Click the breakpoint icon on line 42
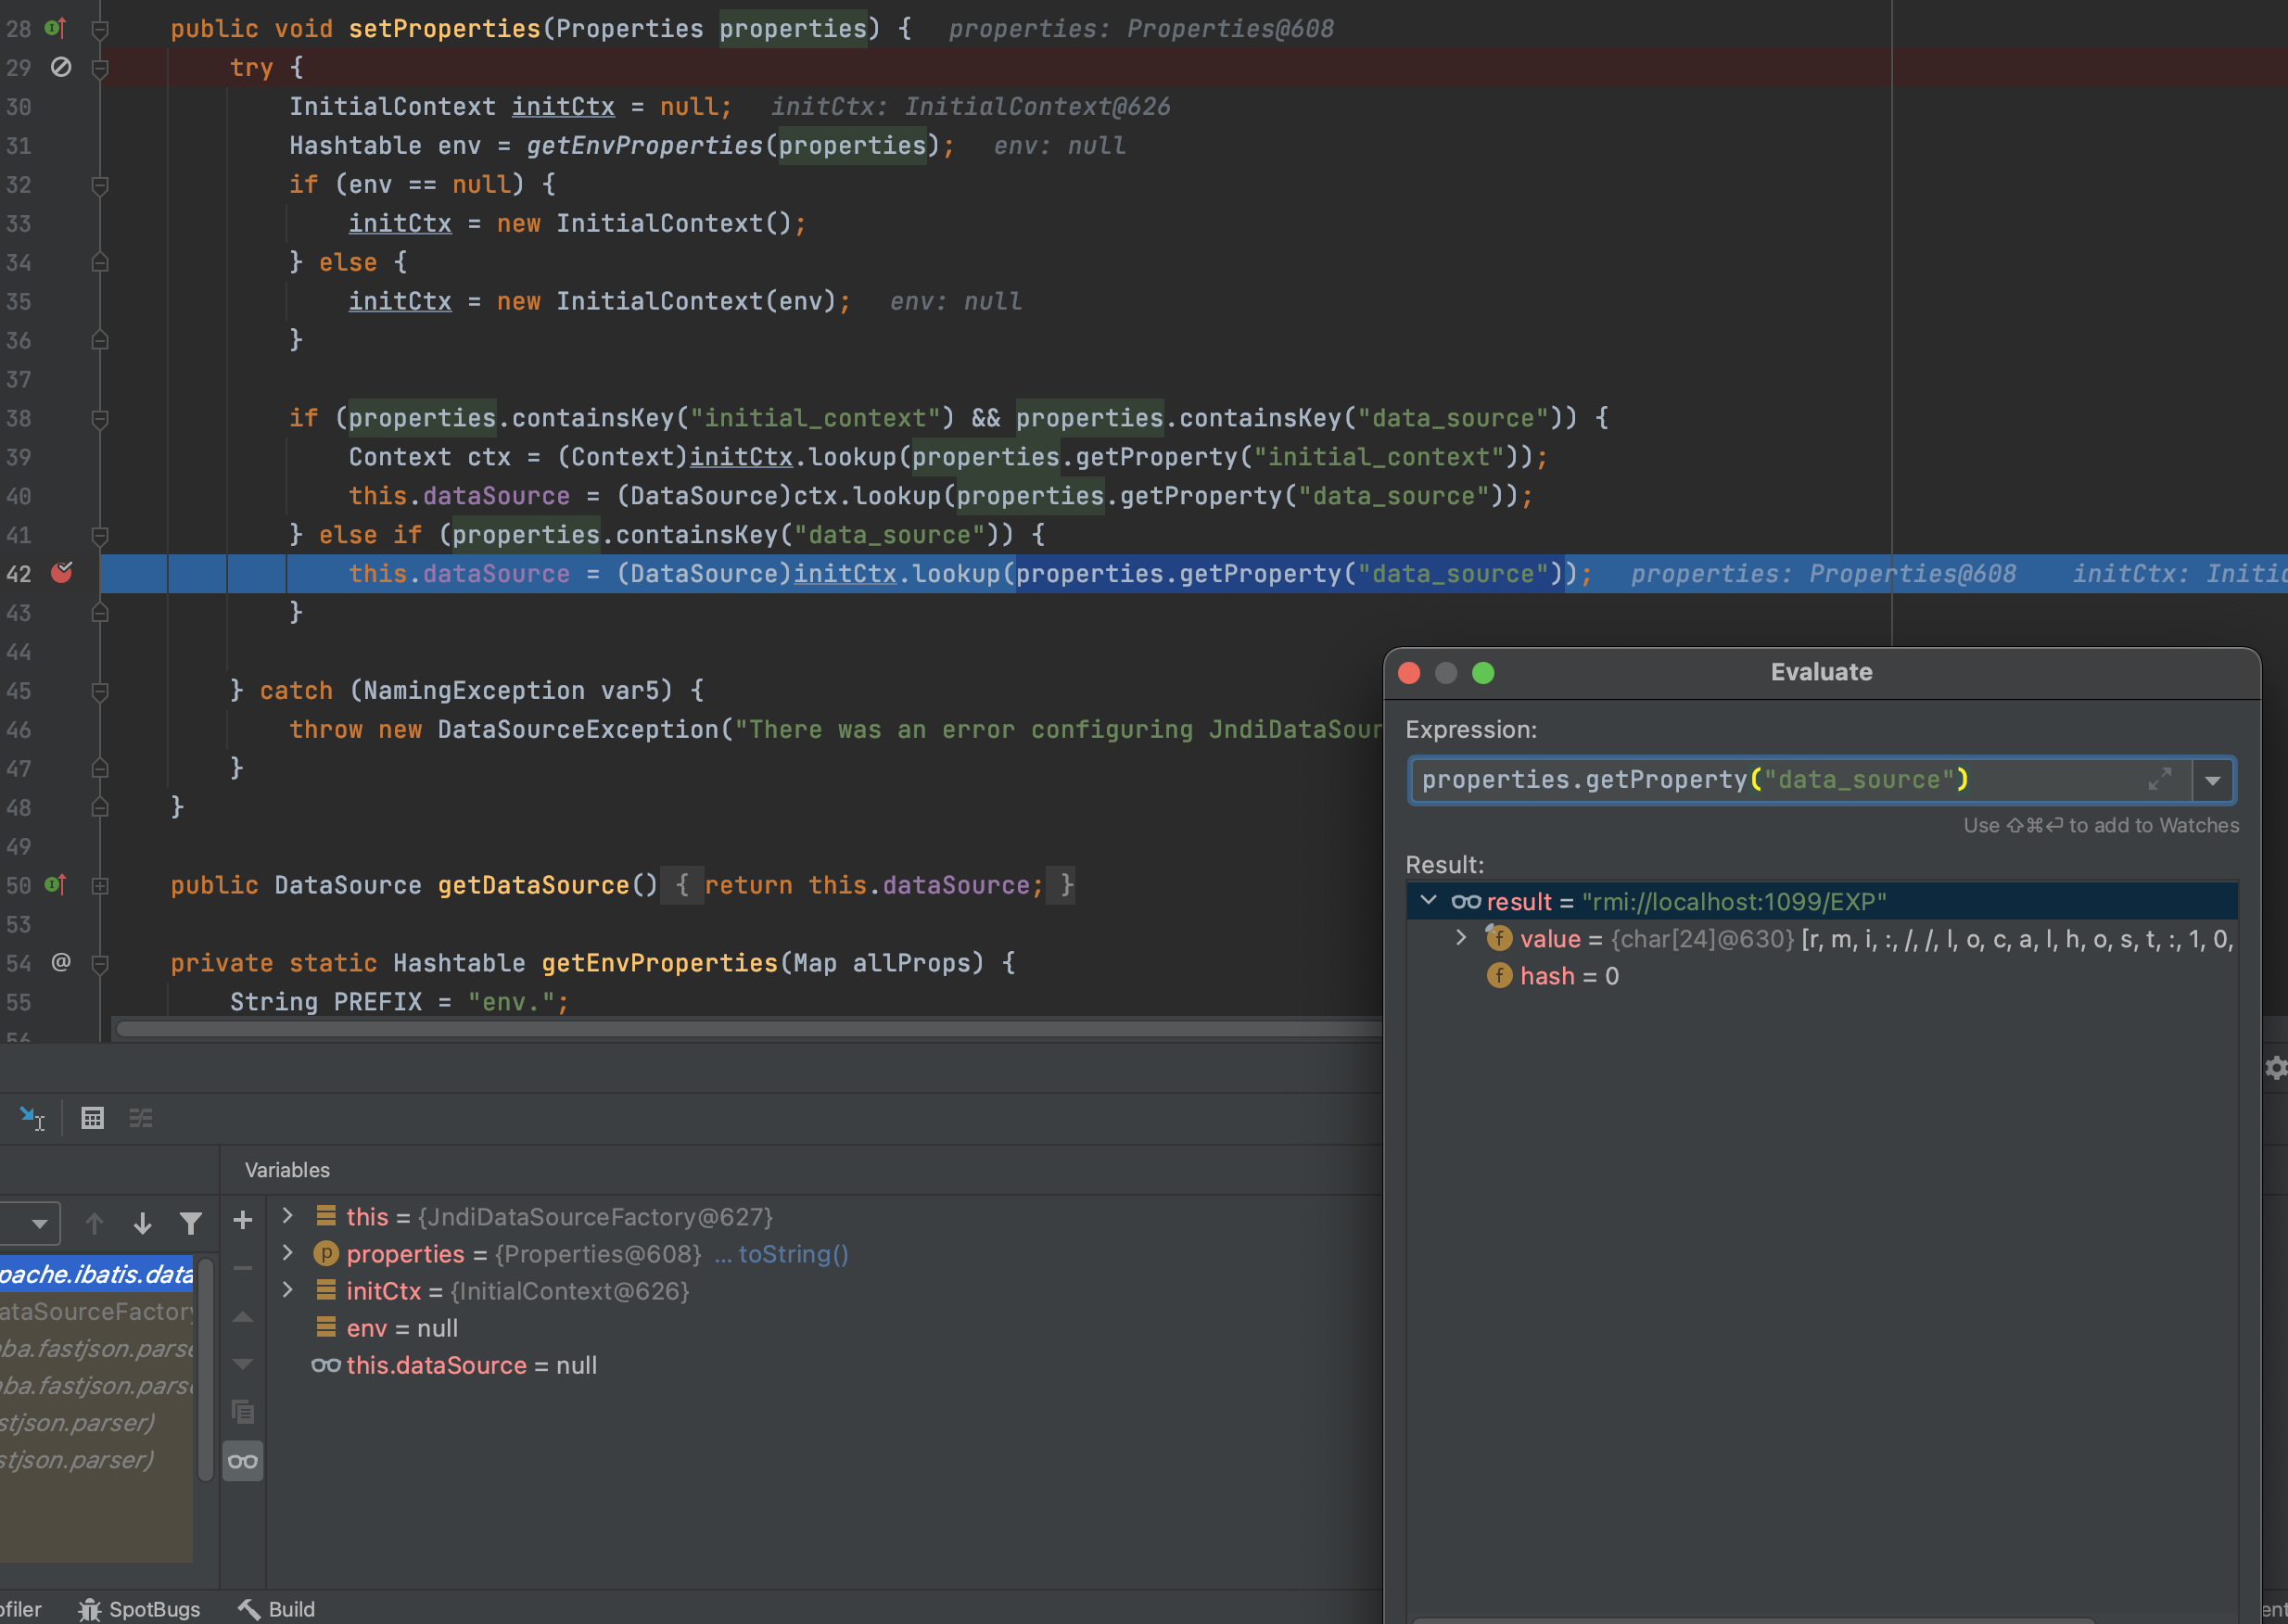This screenshot has height=1624, width=2288. (x=62, y=572)
